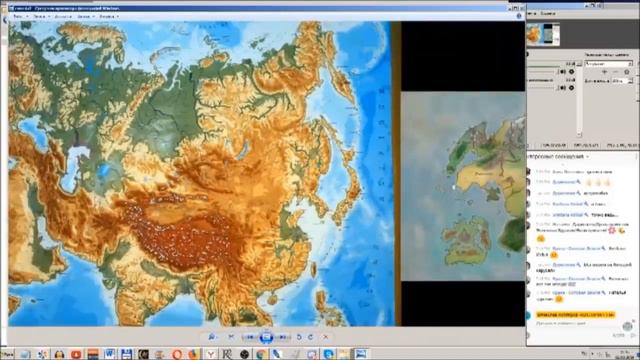Send the chat message with the arrow icon
Viewport: 640px width, 360px height.
click(x=633, y=336)
